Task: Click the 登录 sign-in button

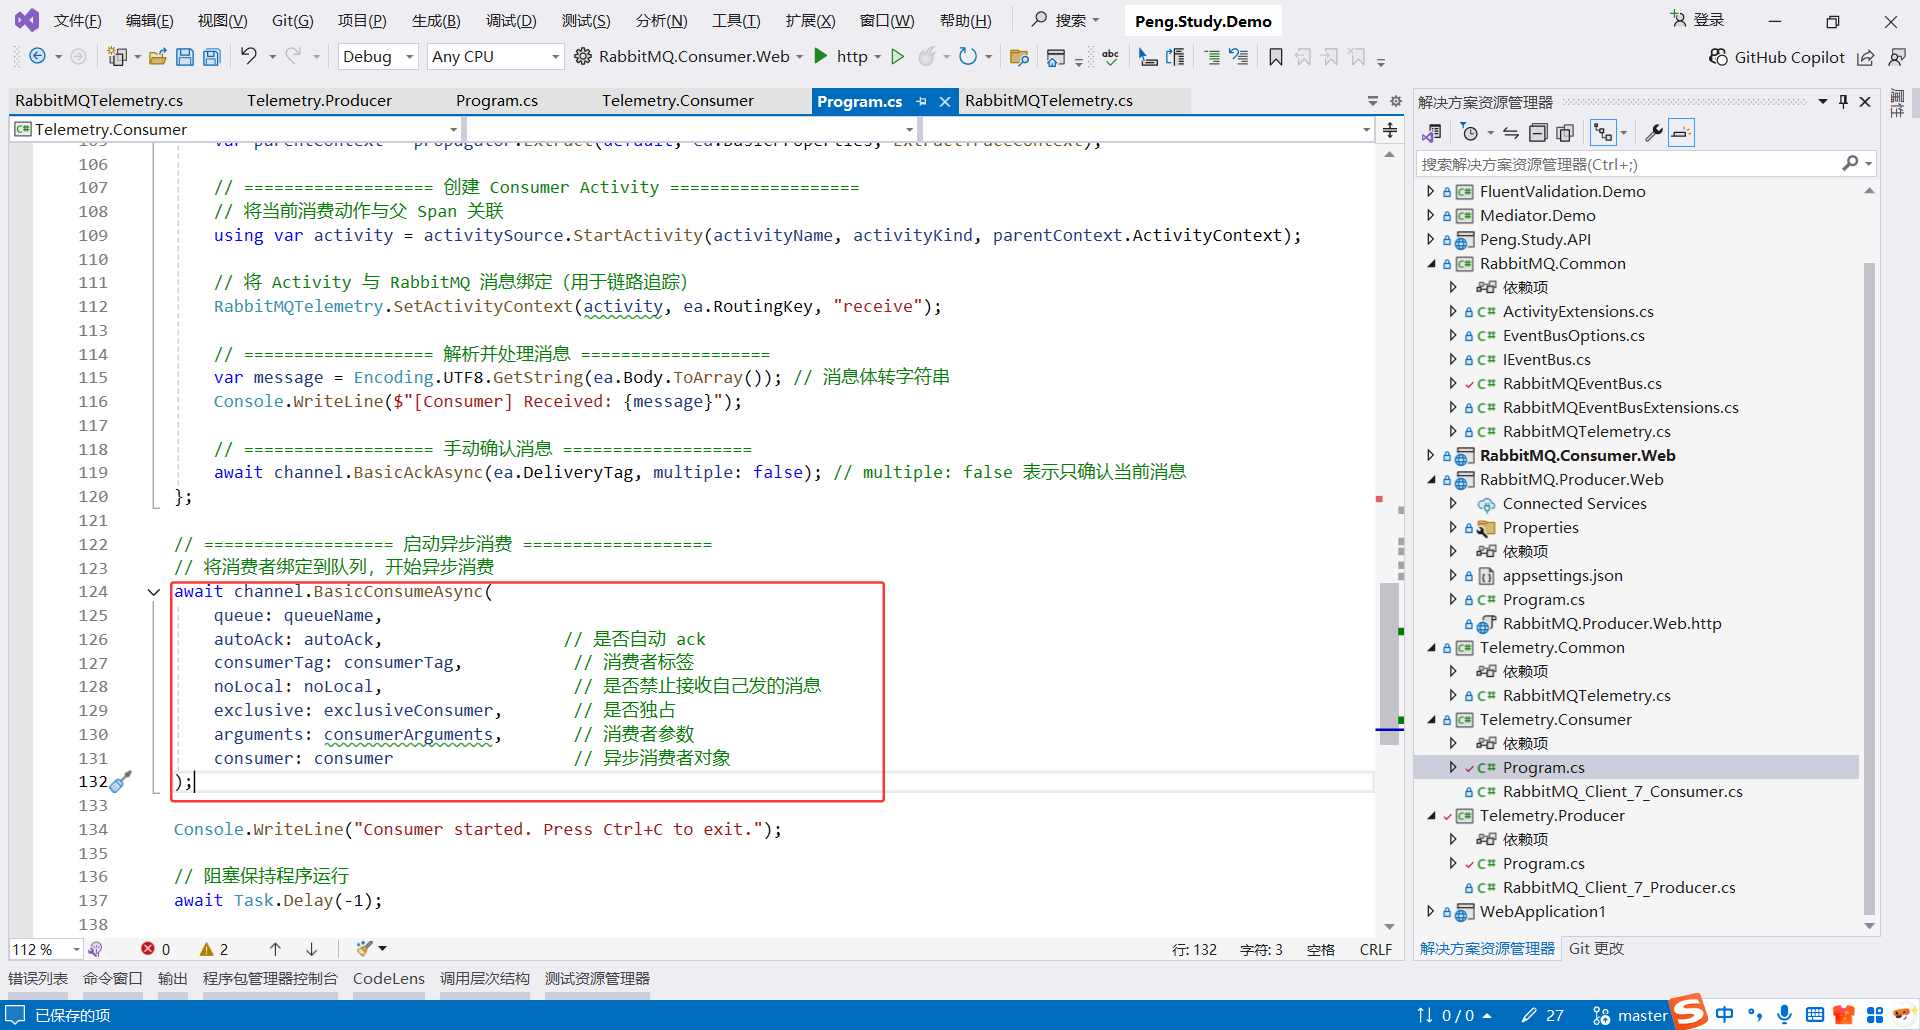Action: (x=1698, y=20)
